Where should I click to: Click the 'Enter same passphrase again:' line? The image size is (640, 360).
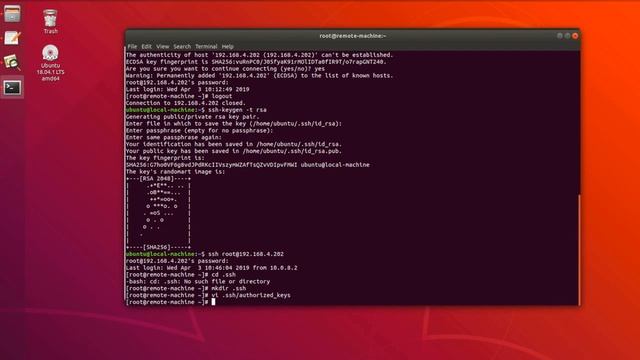[x=174, y=137]
